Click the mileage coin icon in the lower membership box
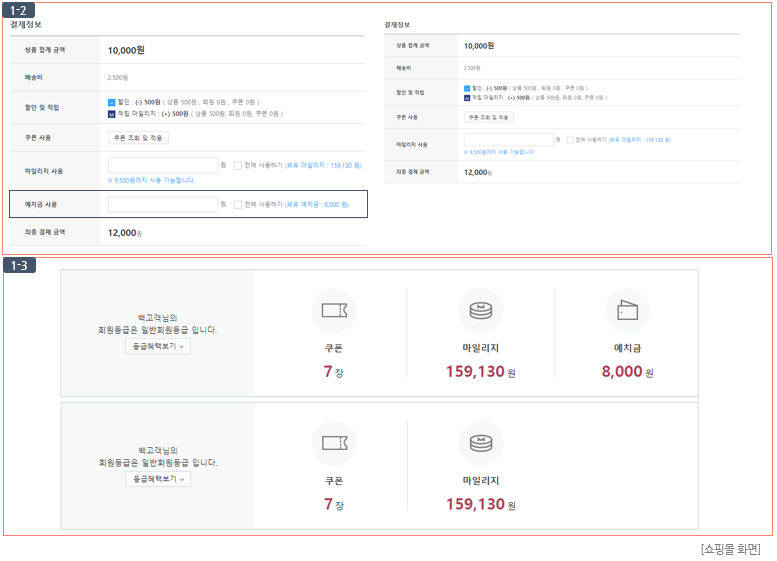This screenshot has width=777, height=561. pyautogui.click(x=480, y=443)
